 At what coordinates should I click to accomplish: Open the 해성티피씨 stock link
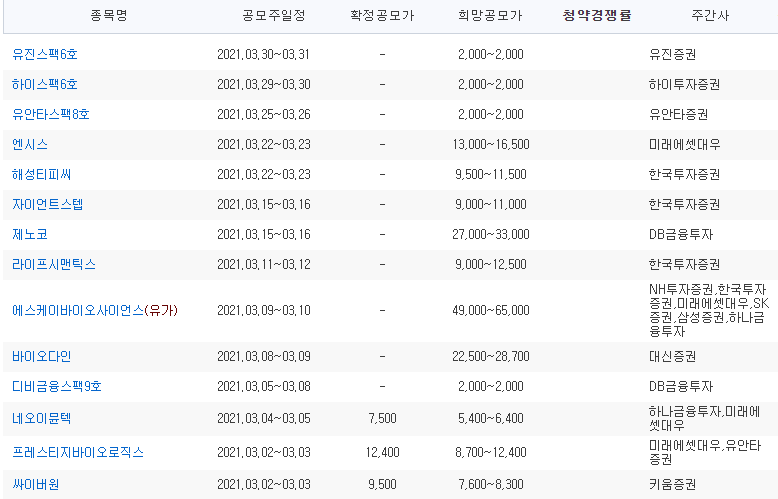pyautogui.click(x=42, y=174)
